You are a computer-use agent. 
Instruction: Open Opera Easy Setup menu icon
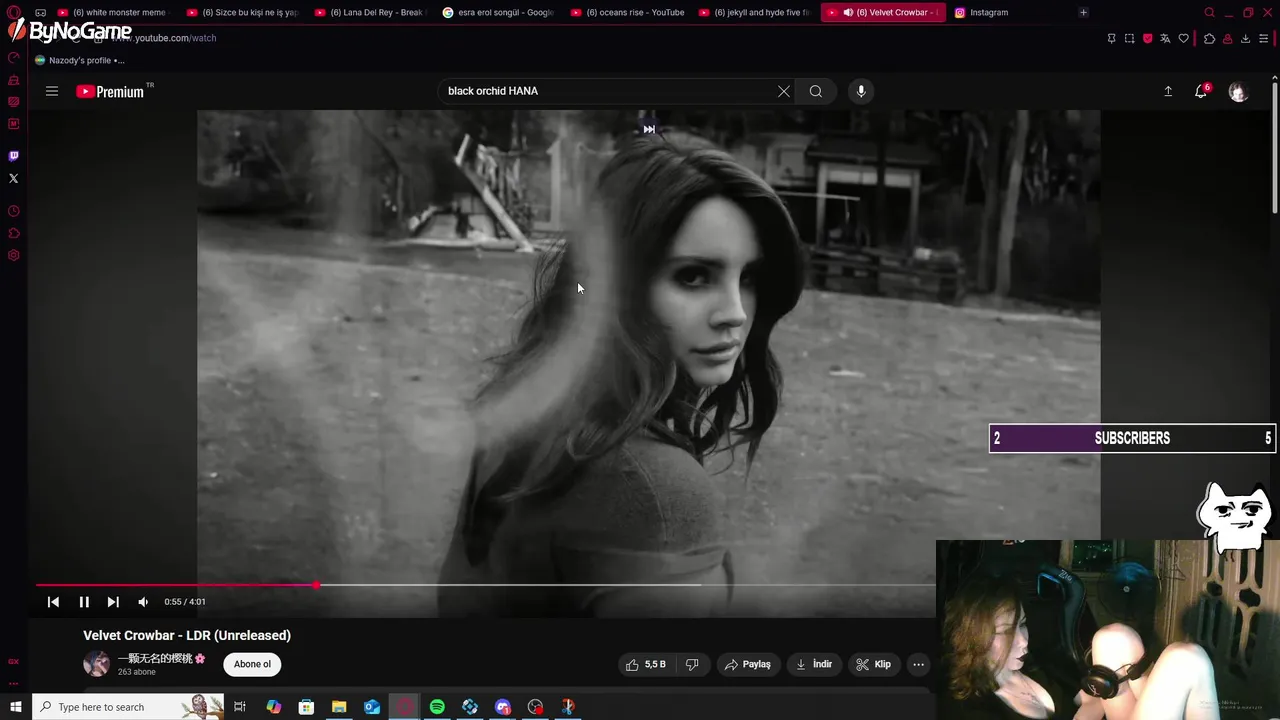1263,38
